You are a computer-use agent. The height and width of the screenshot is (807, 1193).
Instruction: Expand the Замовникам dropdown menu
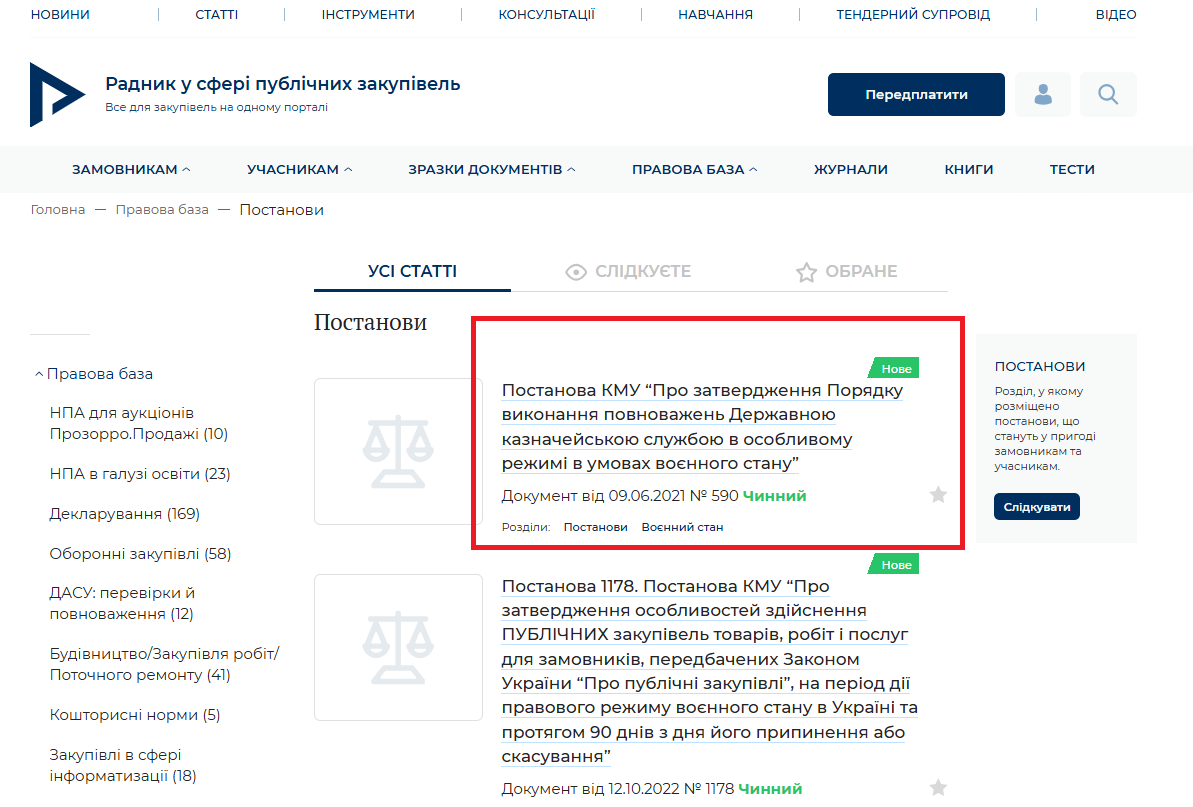131,170
